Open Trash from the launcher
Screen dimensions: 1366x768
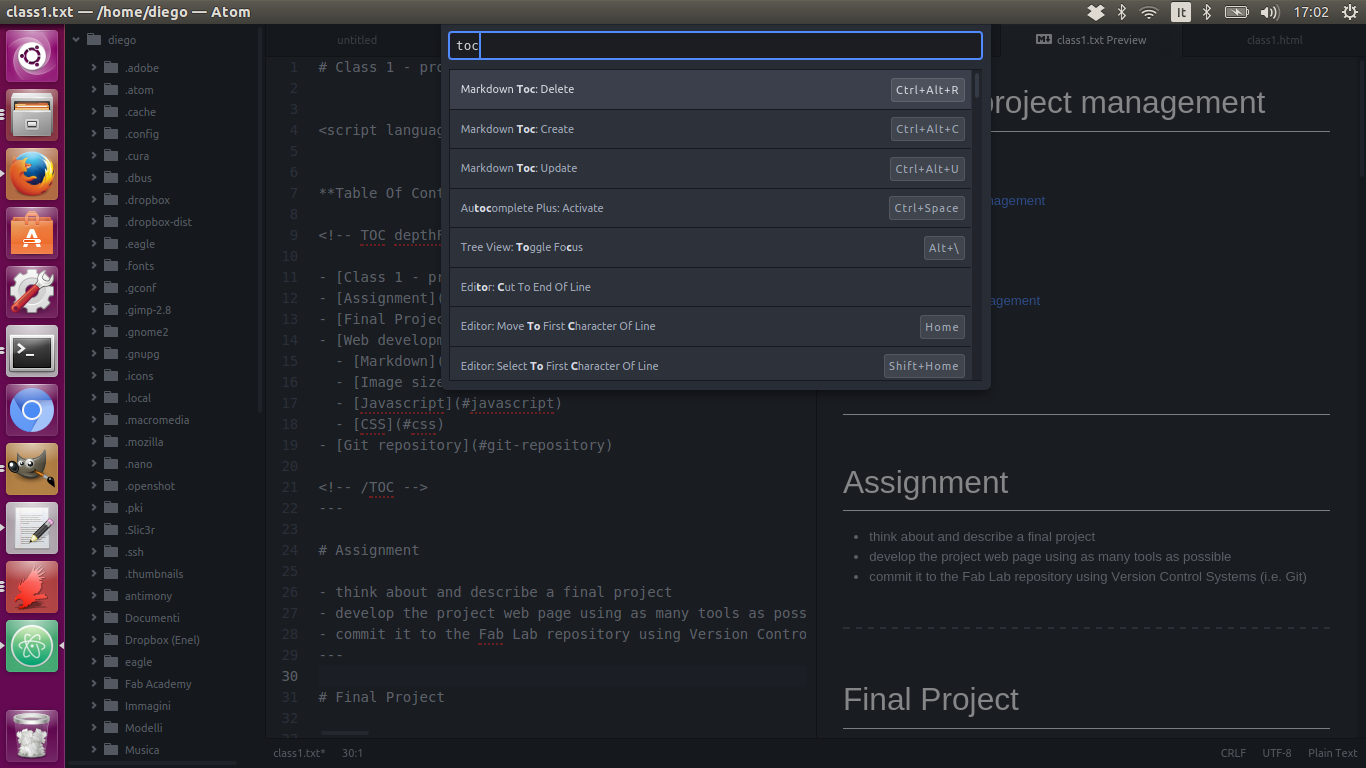(33, 735)
